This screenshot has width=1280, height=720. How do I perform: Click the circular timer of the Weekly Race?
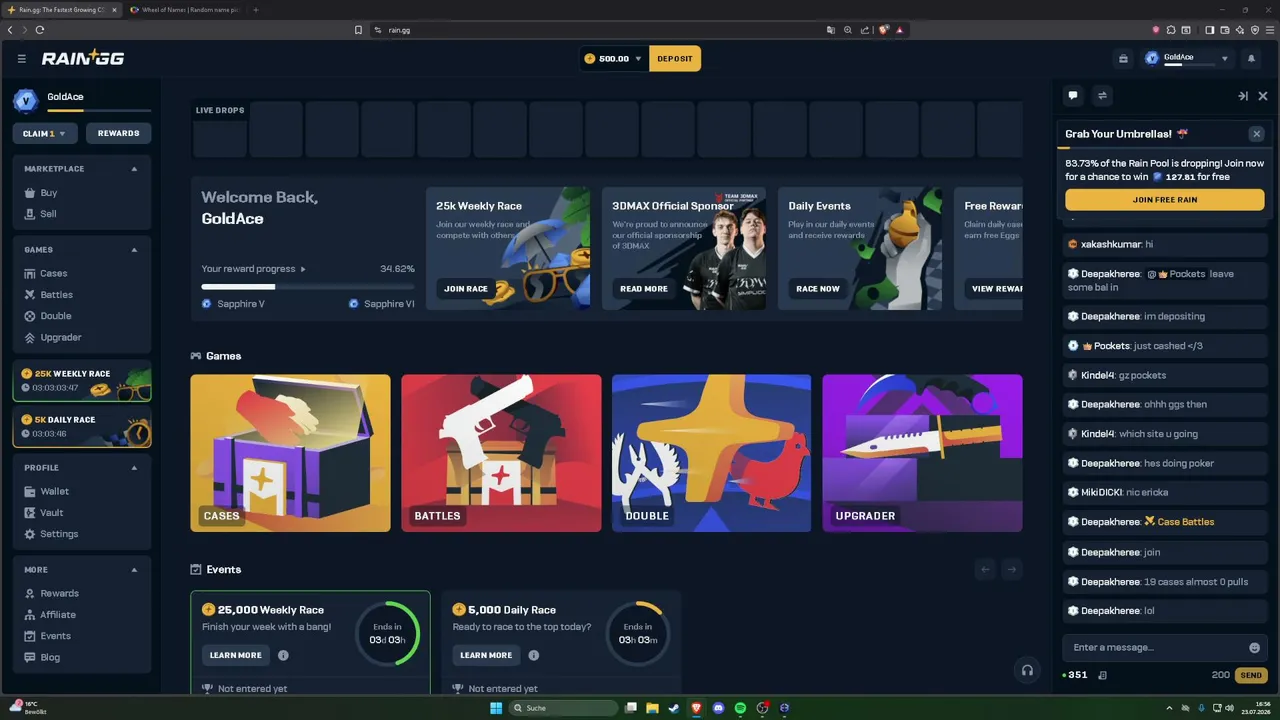pyautogui.click(x=387, y=633)
